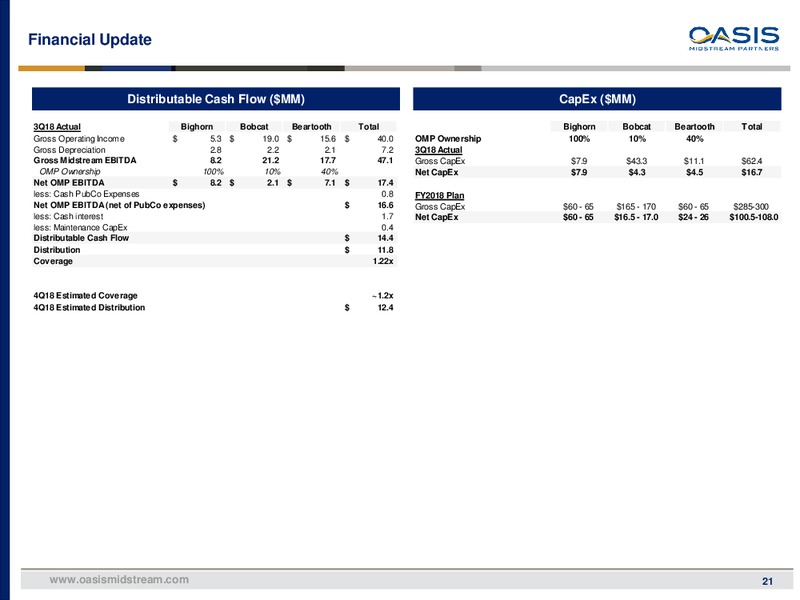Screen dimensions: 800x600
Task: Select the 'FY2018 Plan' heading
Action: [x=439, y=196]
